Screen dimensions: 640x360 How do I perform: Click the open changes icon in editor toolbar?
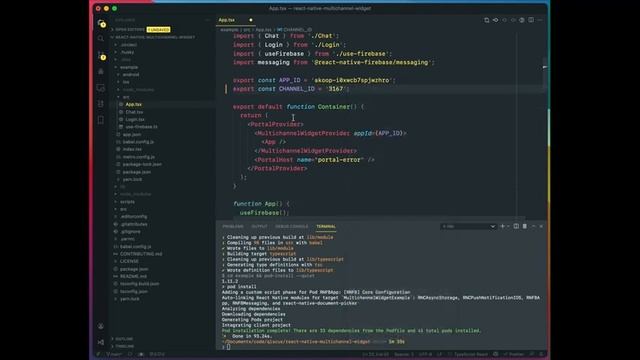coord(495,20)
